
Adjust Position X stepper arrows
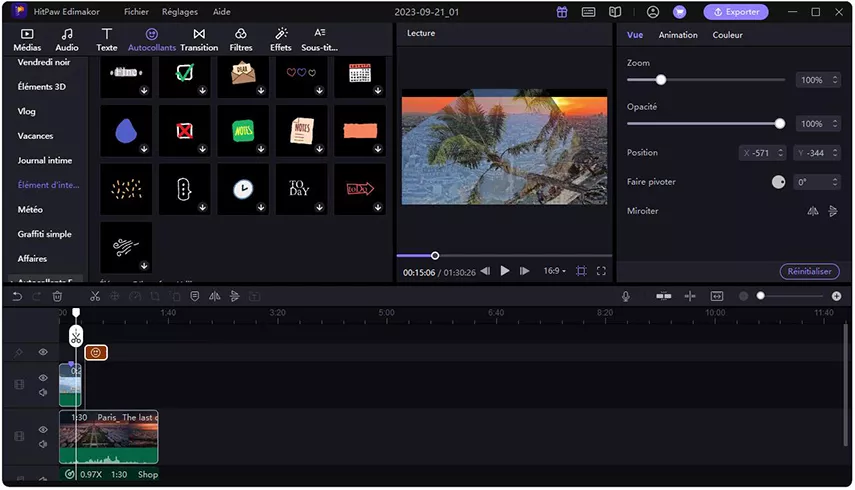[x=780, y=153]
